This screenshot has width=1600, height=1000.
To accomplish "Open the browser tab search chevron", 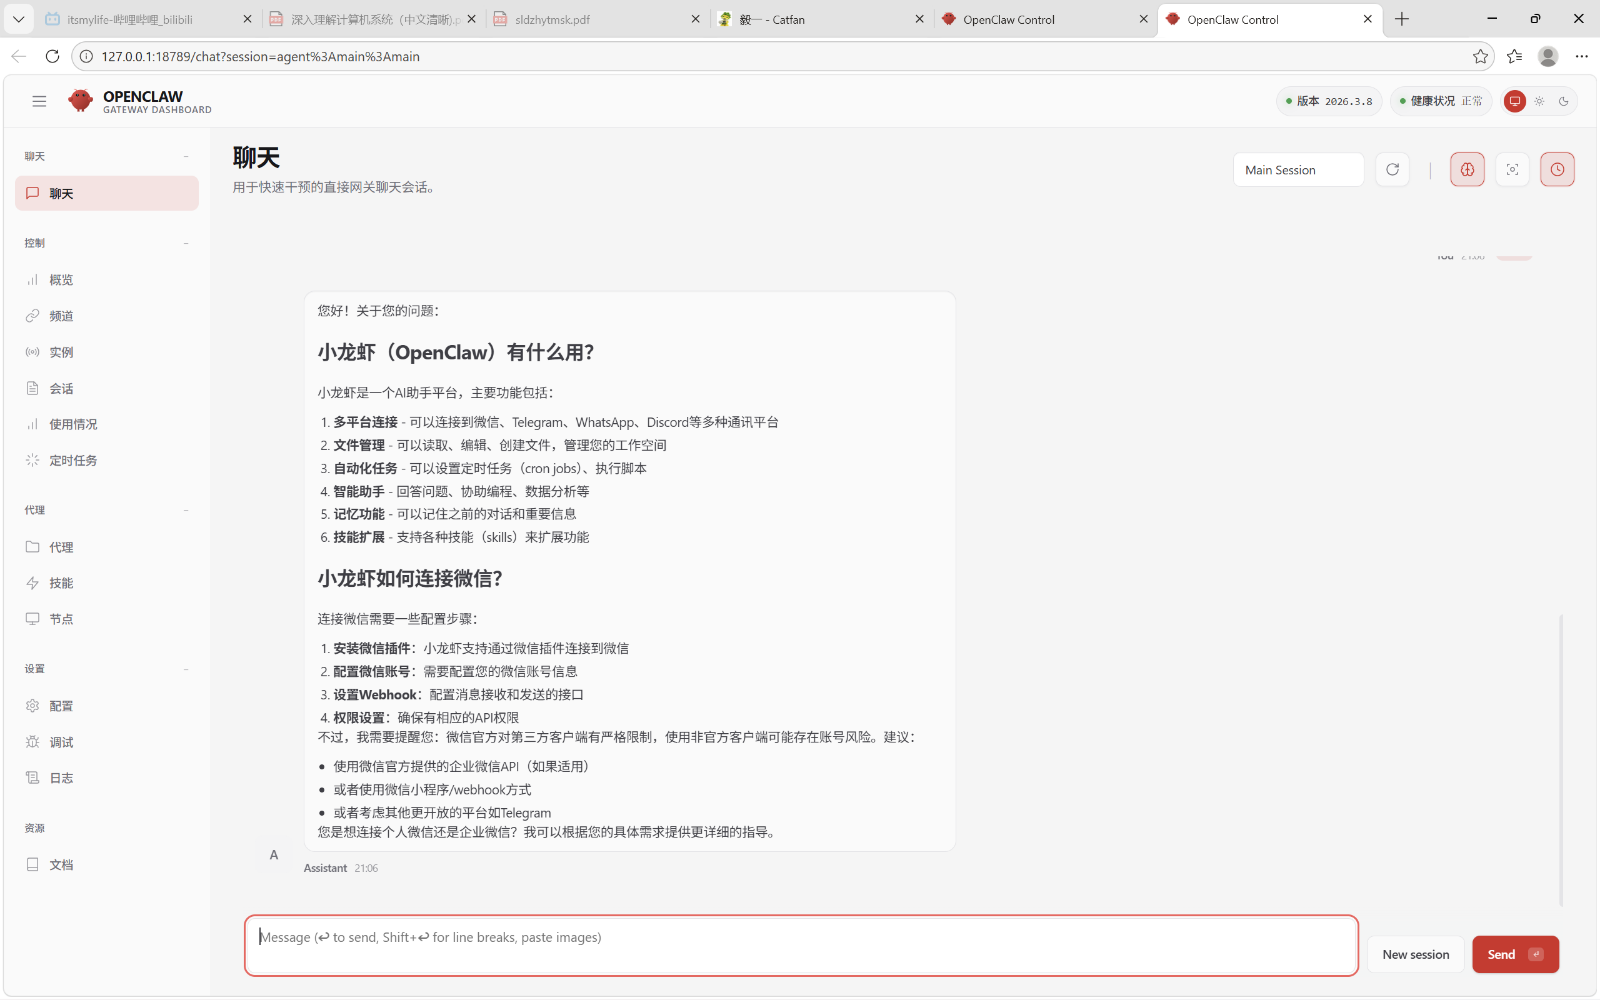I will coord(18,19).
